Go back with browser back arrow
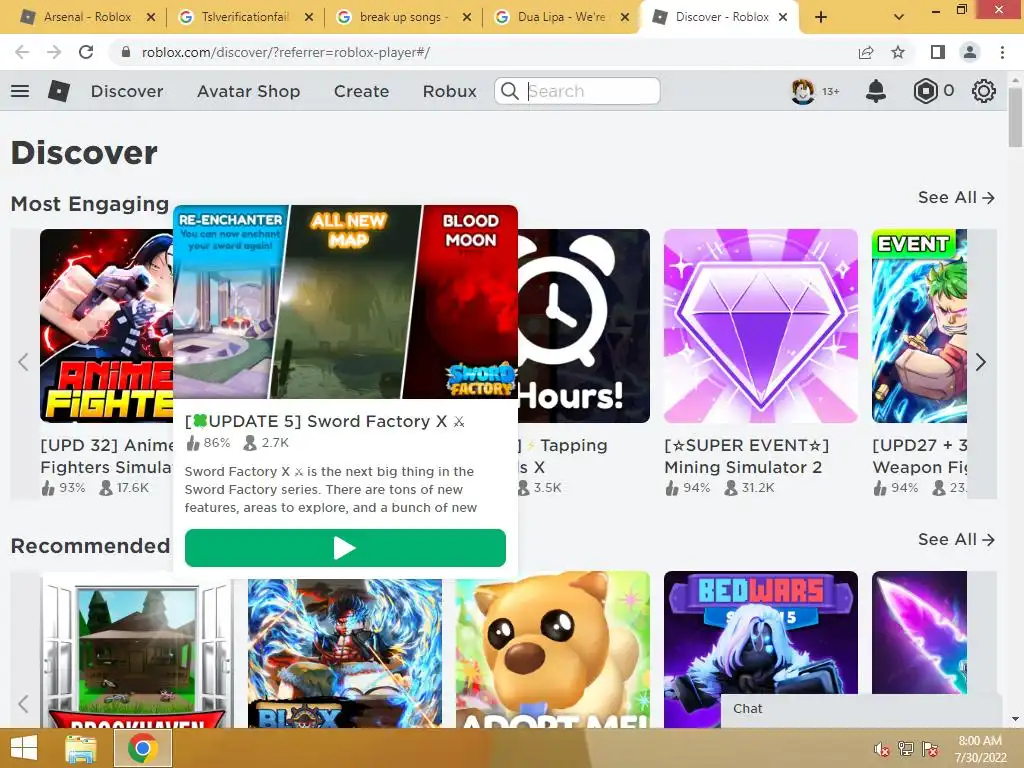This screenshot has height=768, width=1024. [22, 52]
